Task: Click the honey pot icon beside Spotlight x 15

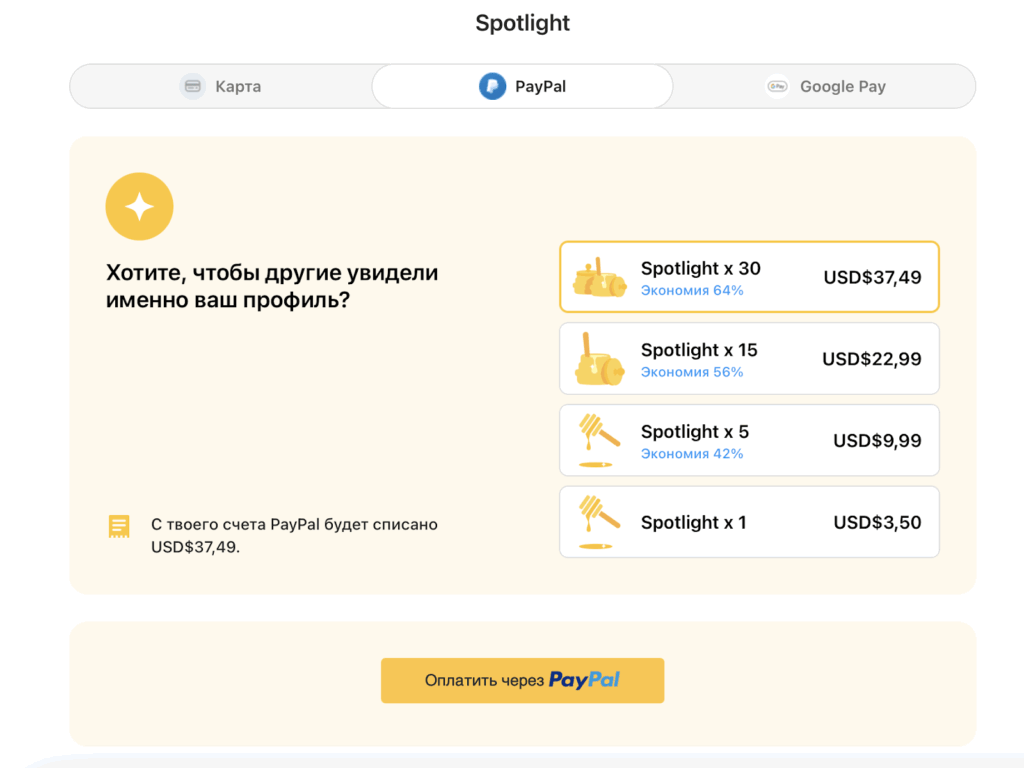Action: (597, 358)
